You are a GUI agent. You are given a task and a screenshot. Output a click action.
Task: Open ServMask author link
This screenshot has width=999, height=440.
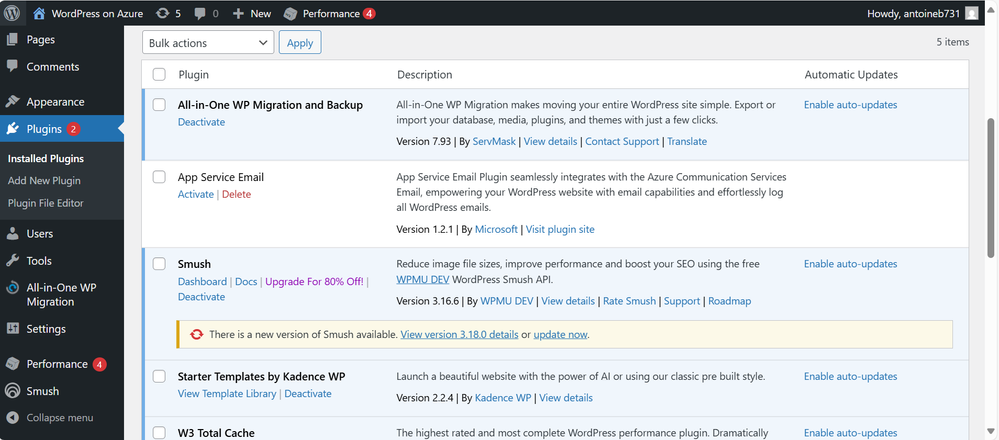coord(494,141)
